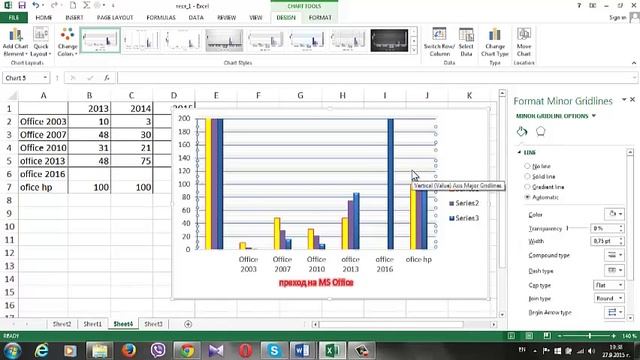Click zoom out minus button
Image resolution: width=640 pixels, height=360 pixels.
(560, 336)
